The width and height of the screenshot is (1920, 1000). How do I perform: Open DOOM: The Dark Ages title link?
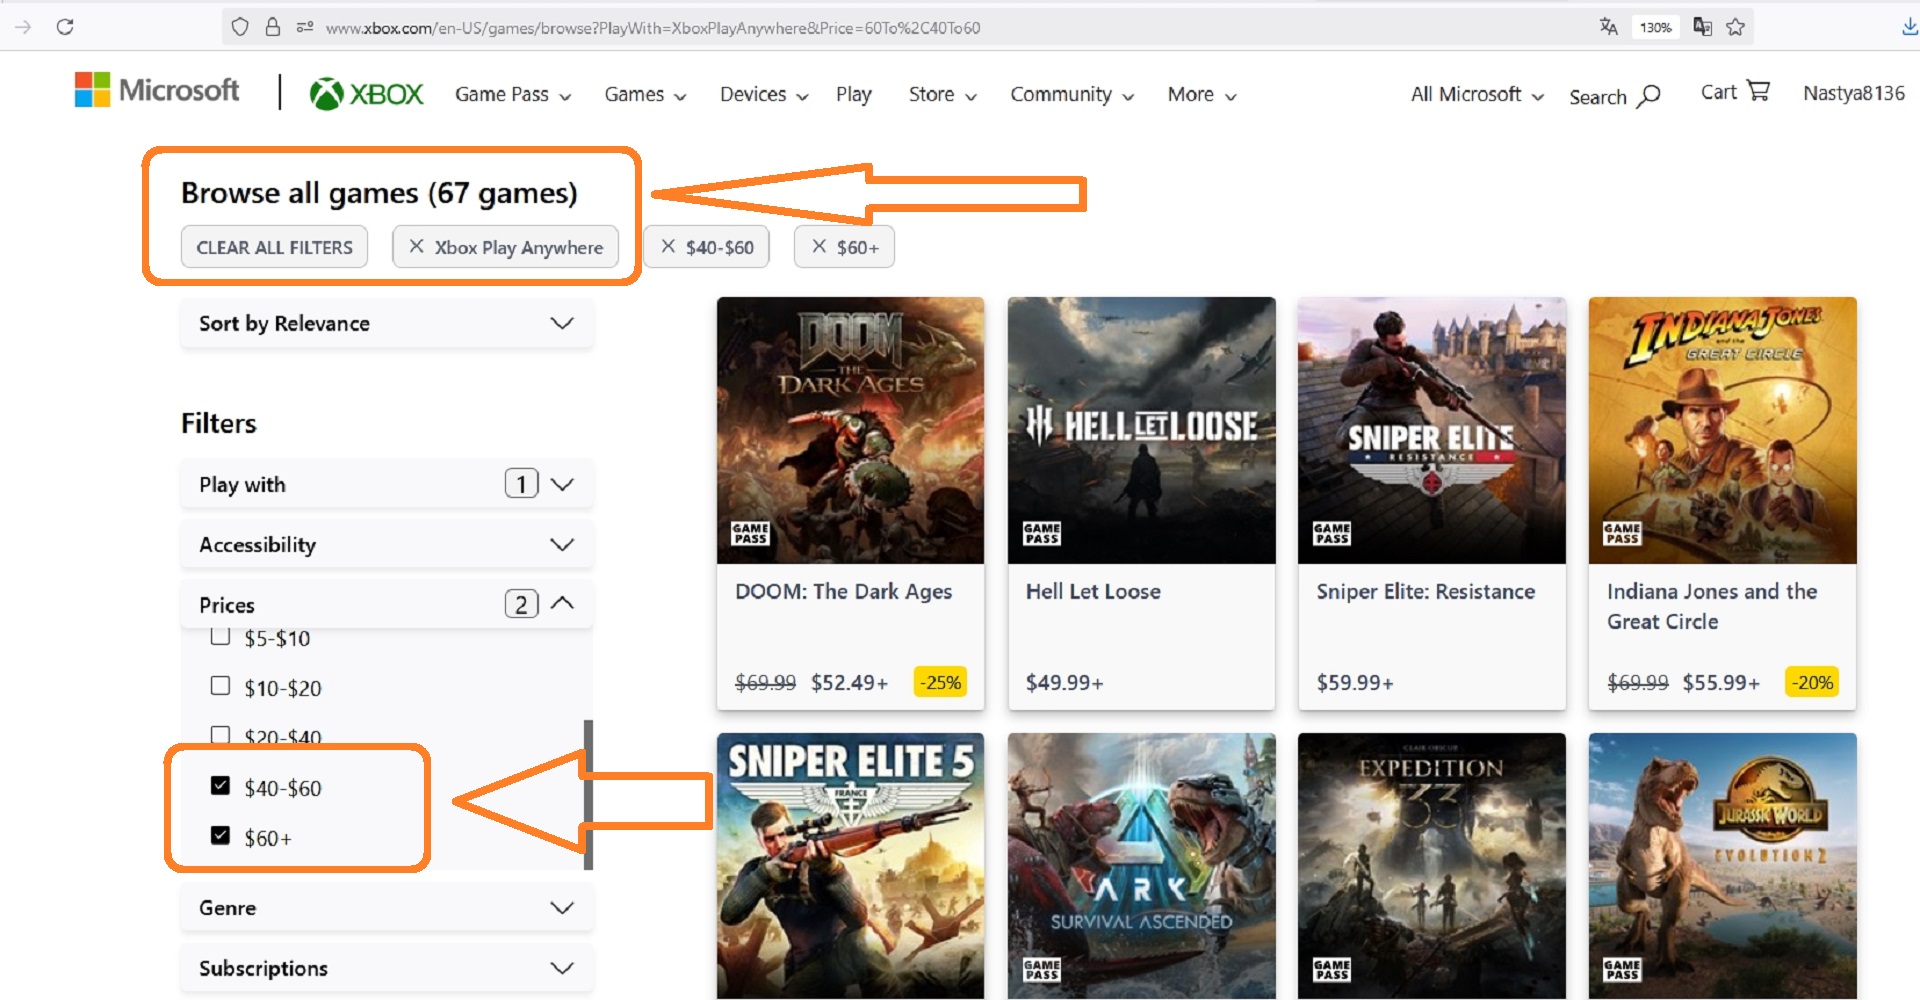(844, 591)
